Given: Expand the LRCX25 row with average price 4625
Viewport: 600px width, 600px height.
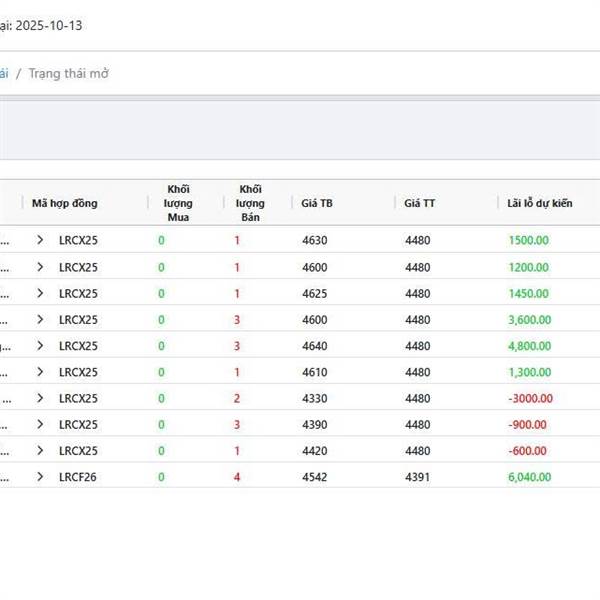Looking at the screenshot, I should (40, 293).
